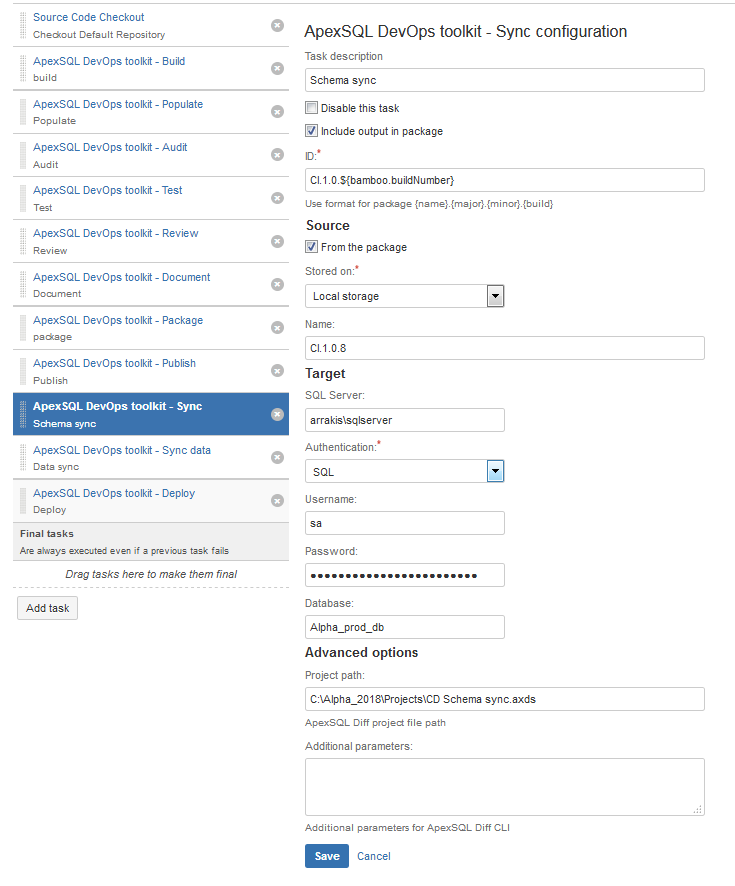This screenshot has height=886, width=735.
Task: Click the remove icon on Deploy task
Action: (x=277, y=501)
